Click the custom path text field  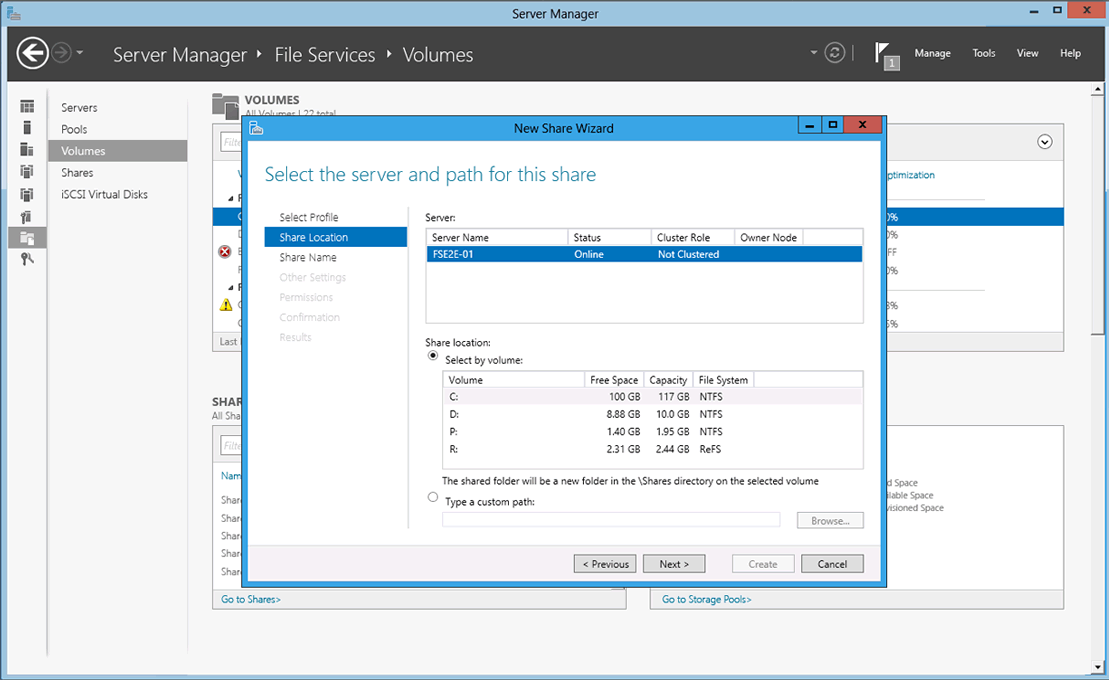click(611, 520)
